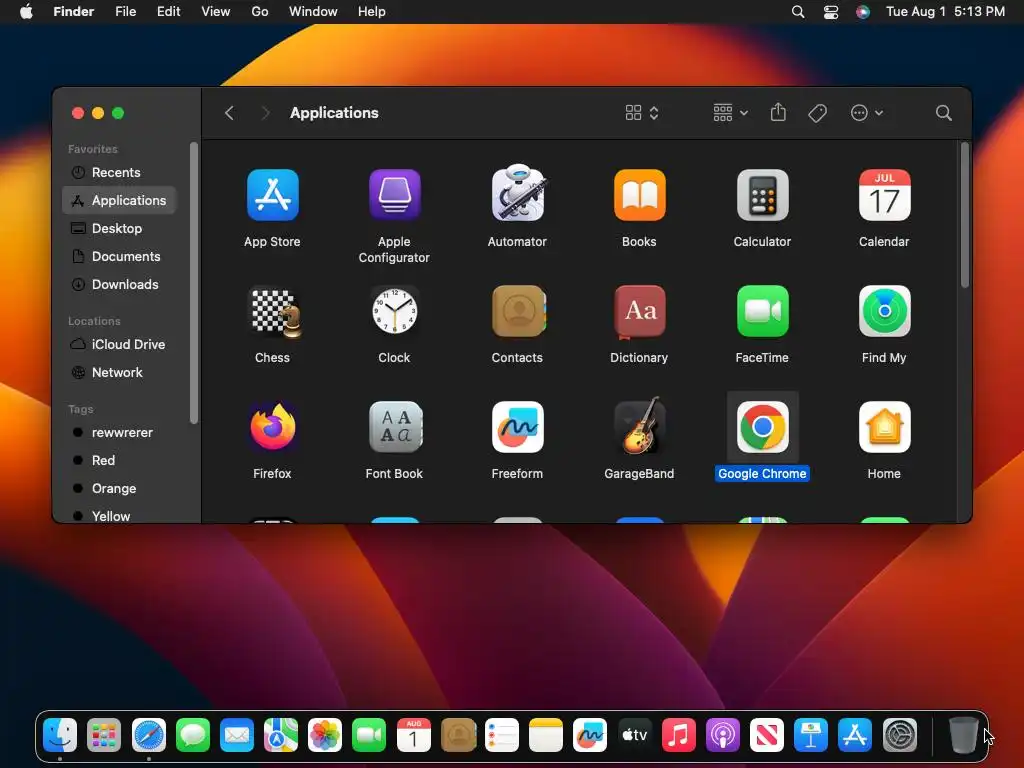The image size is (1024, 768).
Task: Open Photos from the Dock
Action: 325,735
